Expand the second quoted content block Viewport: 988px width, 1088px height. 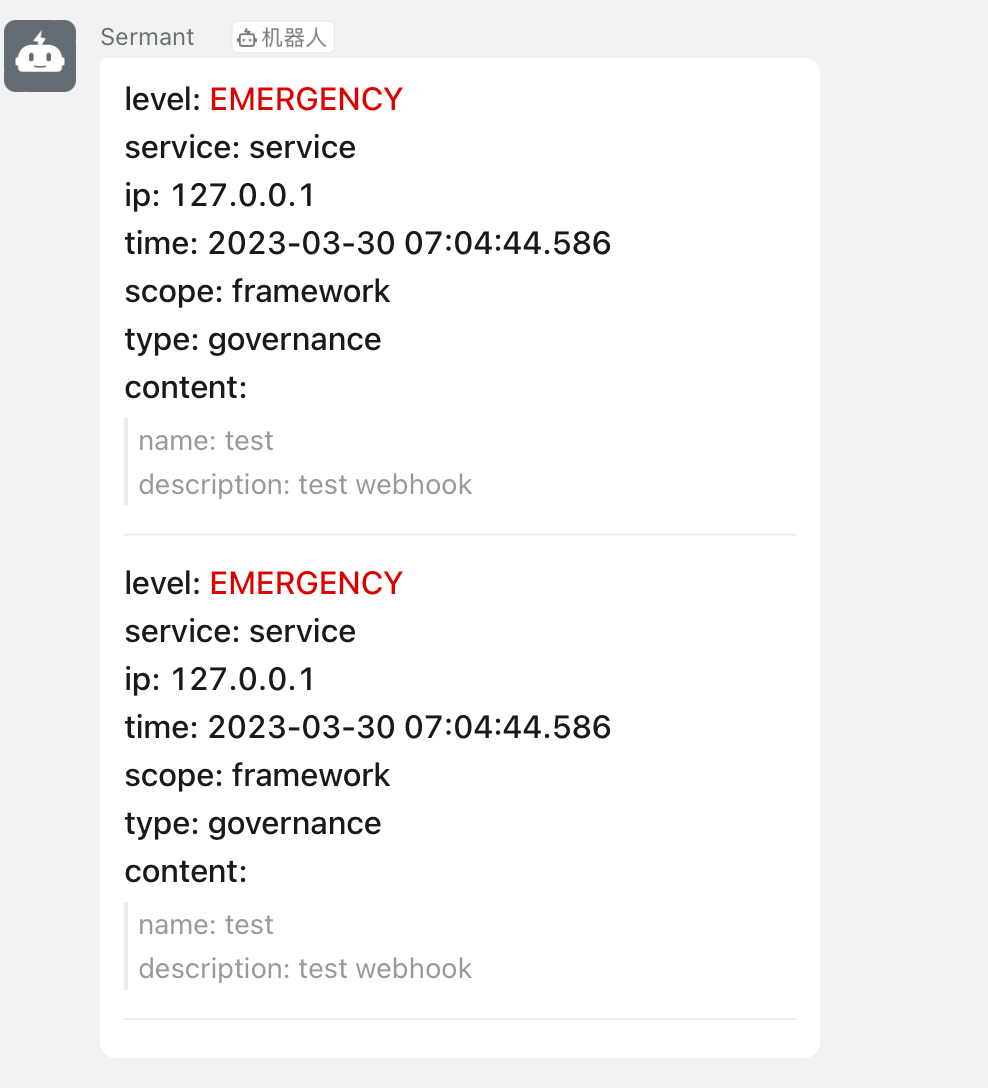(x=305, y=946)
